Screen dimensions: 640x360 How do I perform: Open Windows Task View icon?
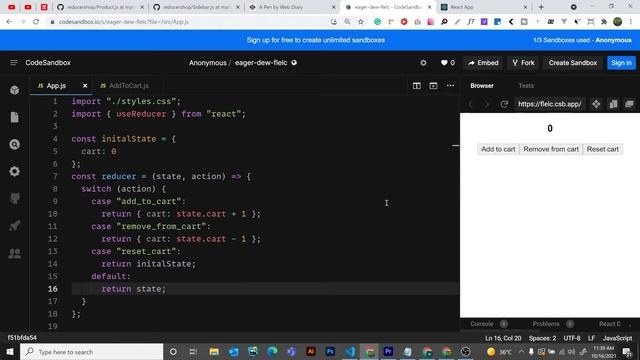tap(193, 351)
